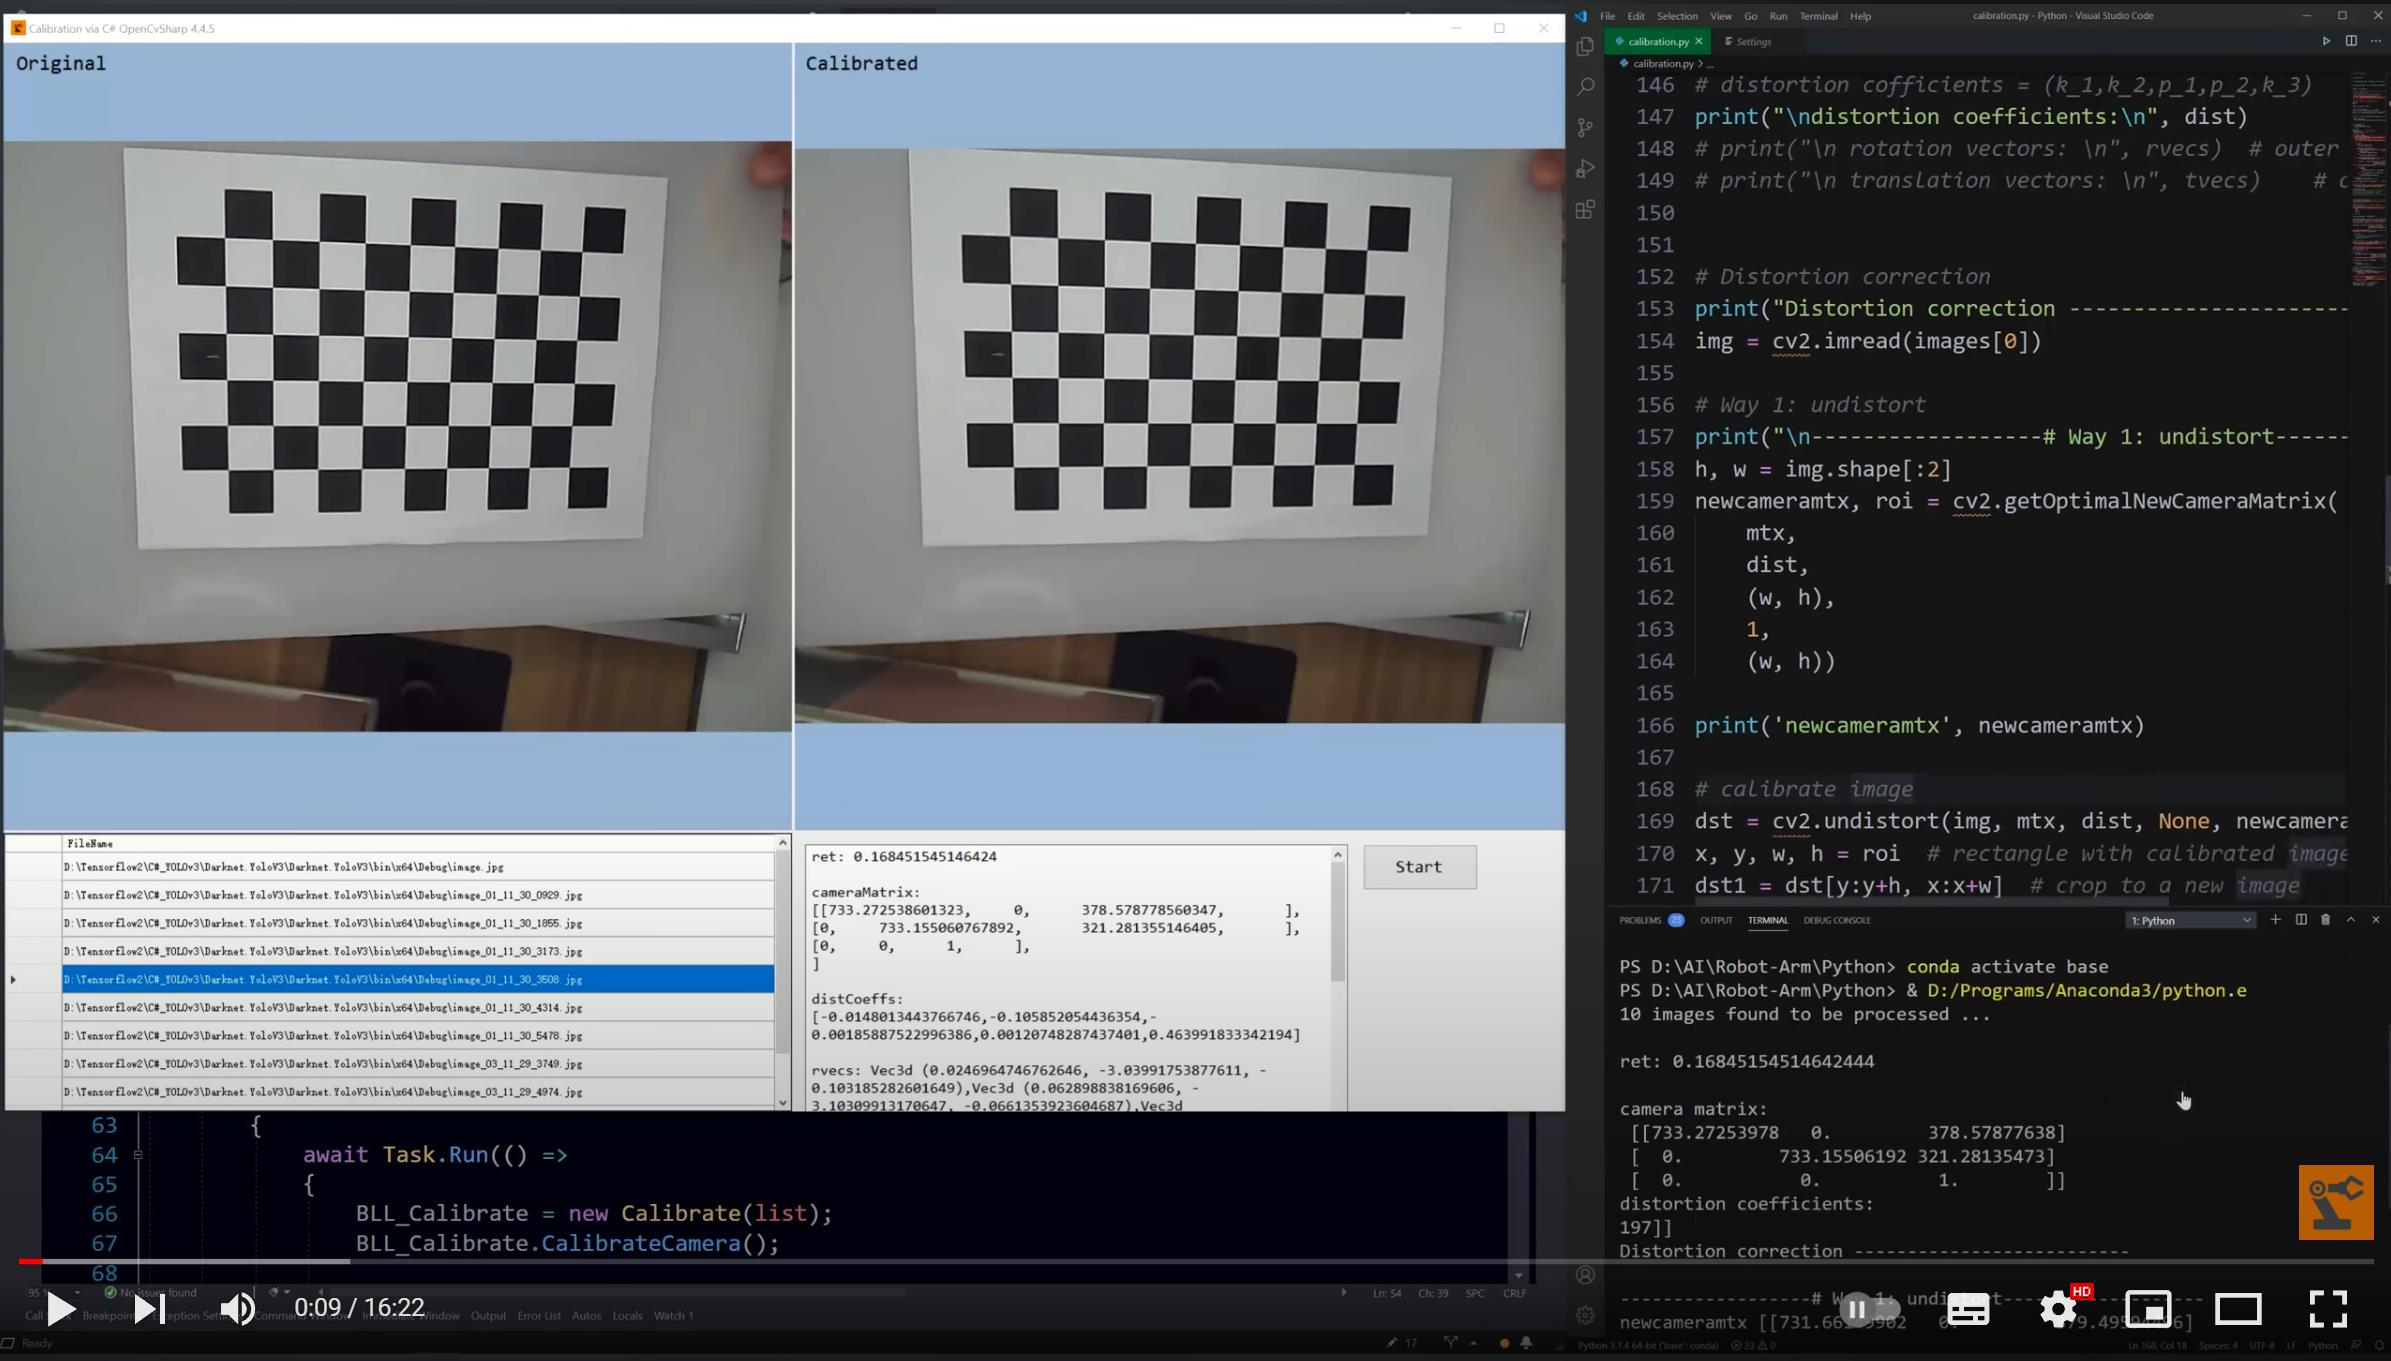This screenshot has width=2391, height=1361.
Task: Open the Terminal menu in VS Code
Action: [x=1818, y=16]
